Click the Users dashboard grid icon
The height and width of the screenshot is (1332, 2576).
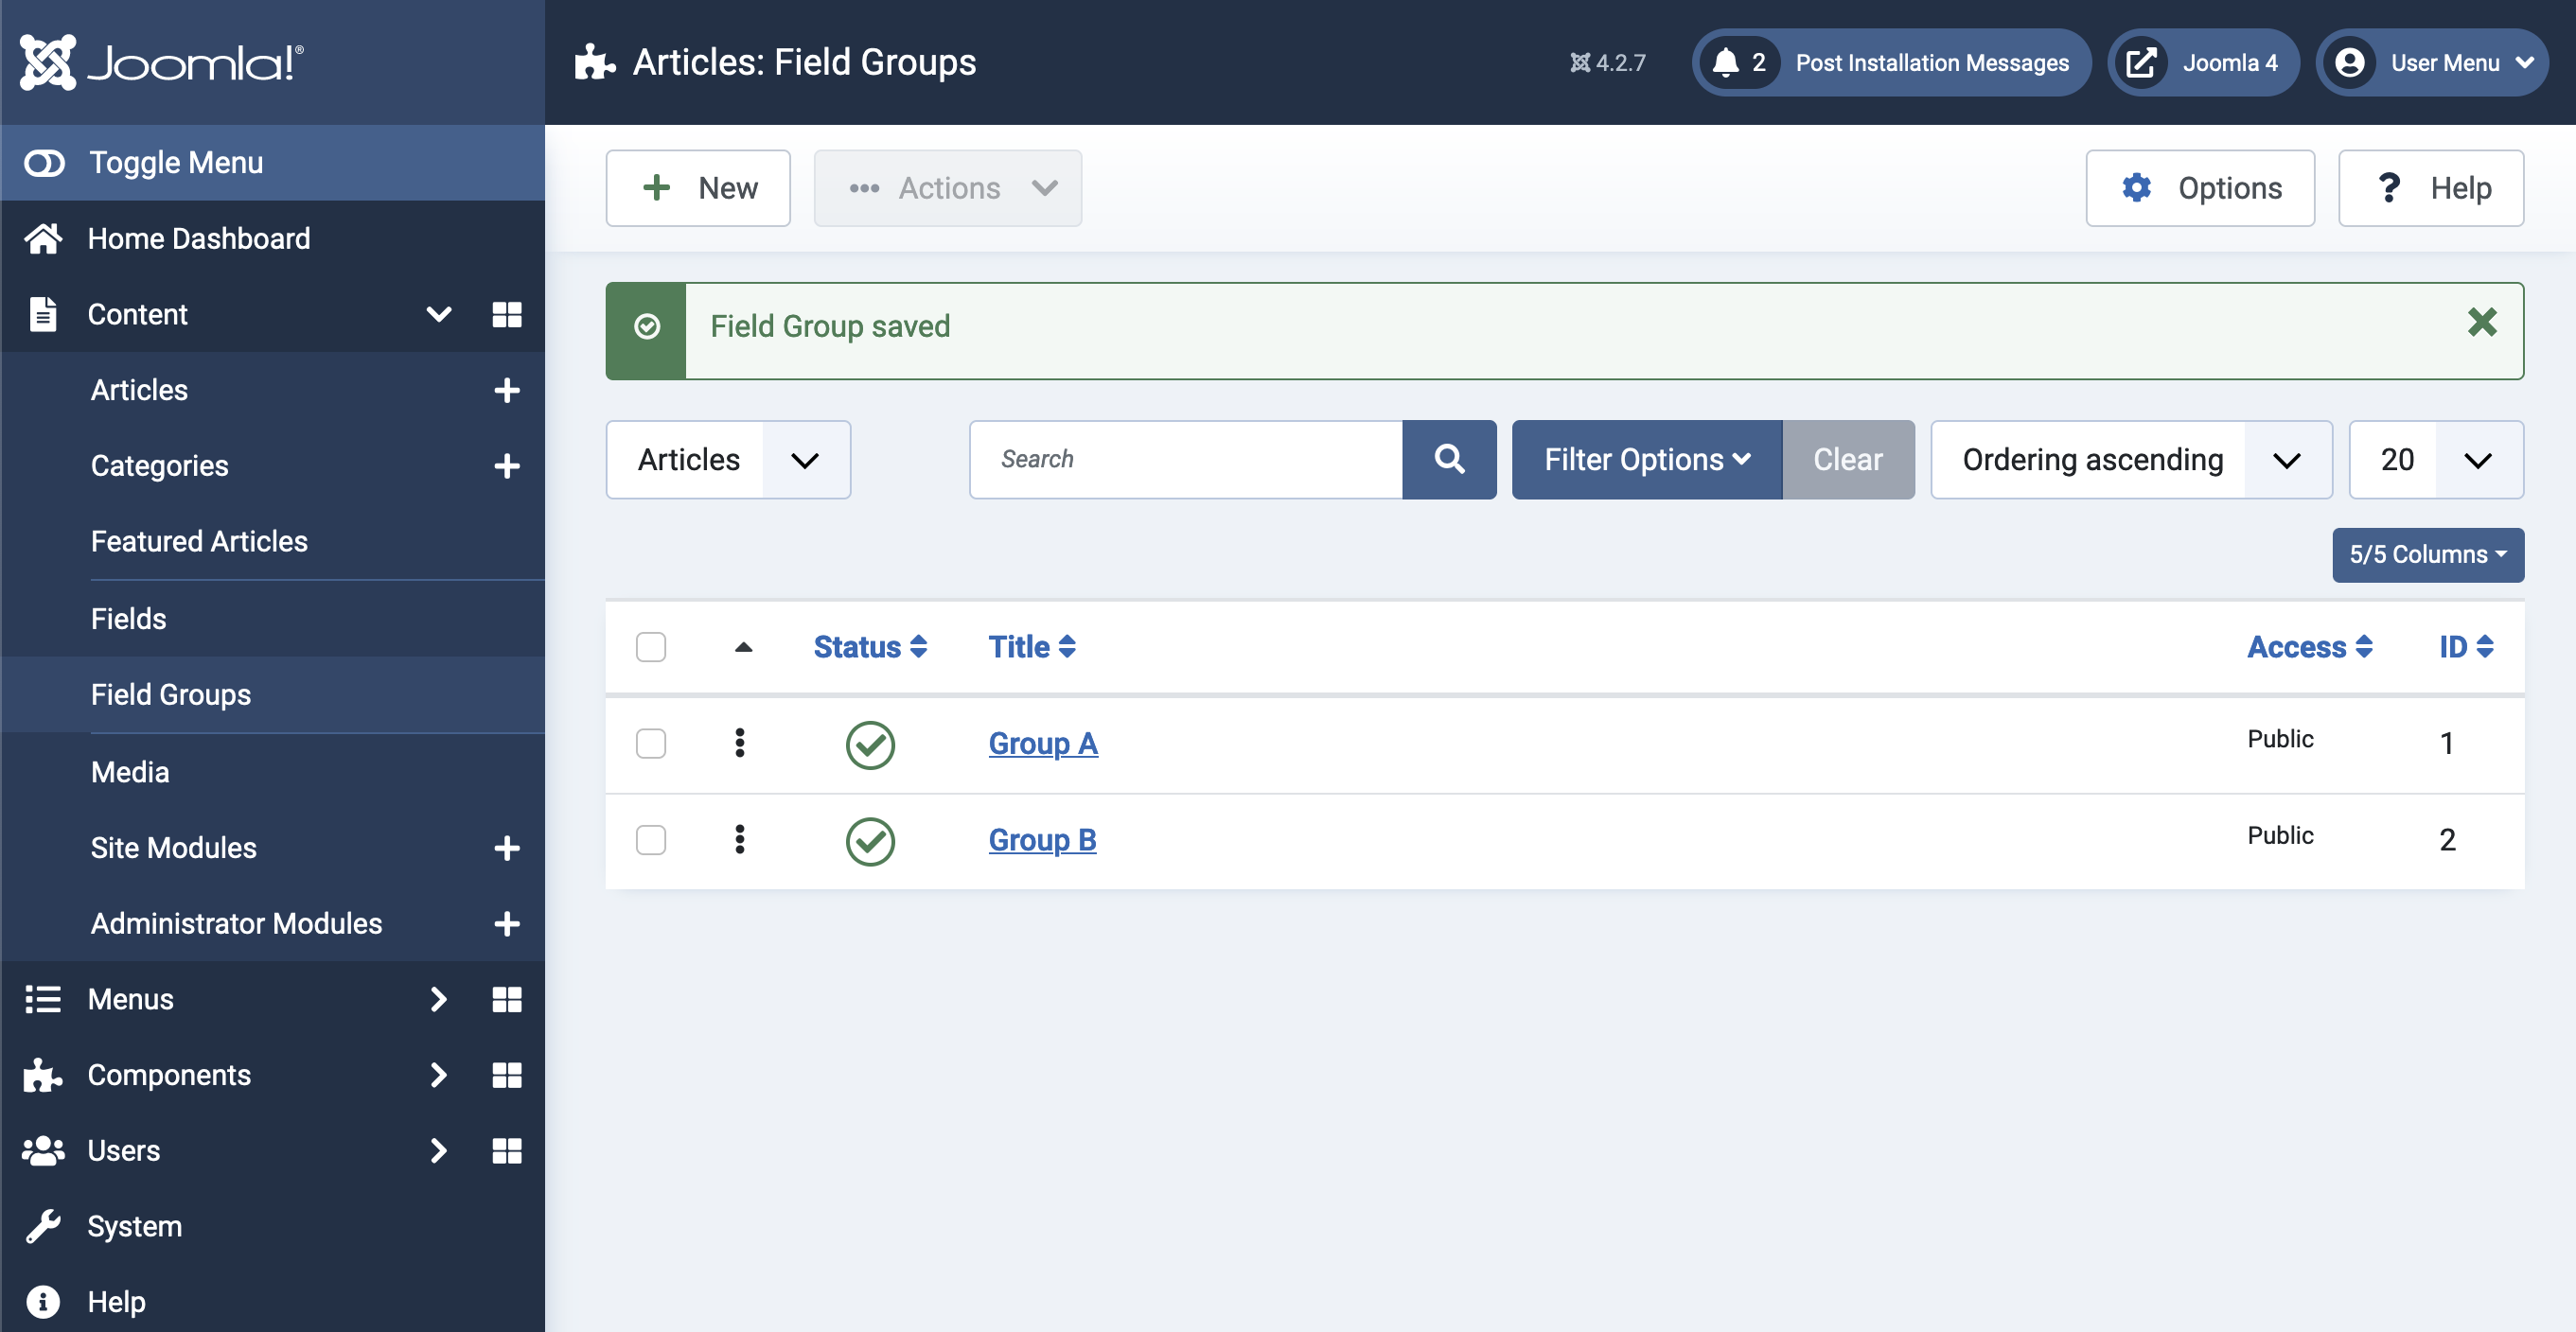pos(507,1151)
